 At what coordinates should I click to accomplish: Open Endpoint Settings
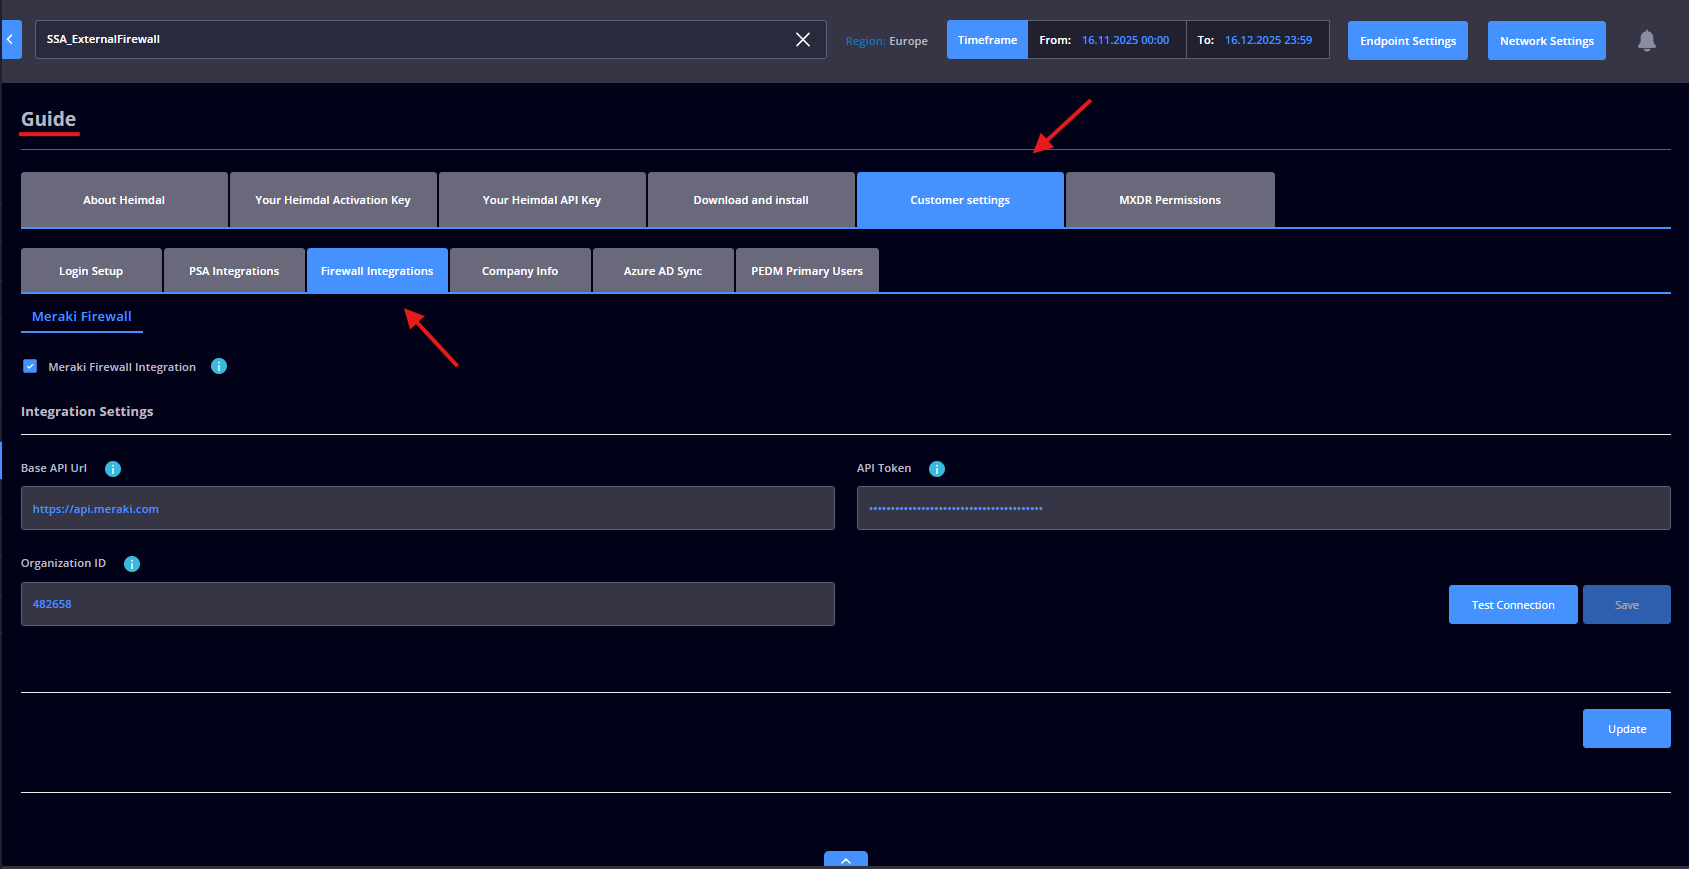tap(1408, 41)
